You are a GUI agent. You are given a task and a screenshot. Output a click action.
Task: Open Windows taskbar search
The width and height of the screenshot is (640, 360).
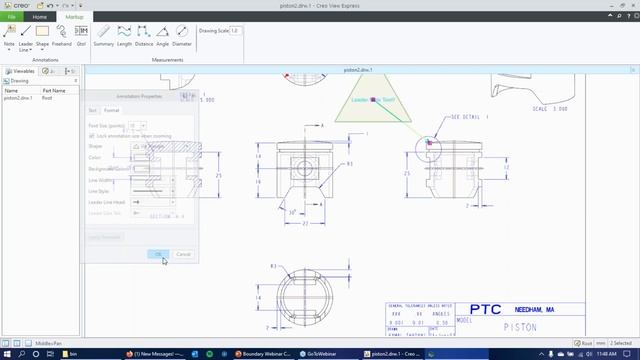click(x=22, y=354)
